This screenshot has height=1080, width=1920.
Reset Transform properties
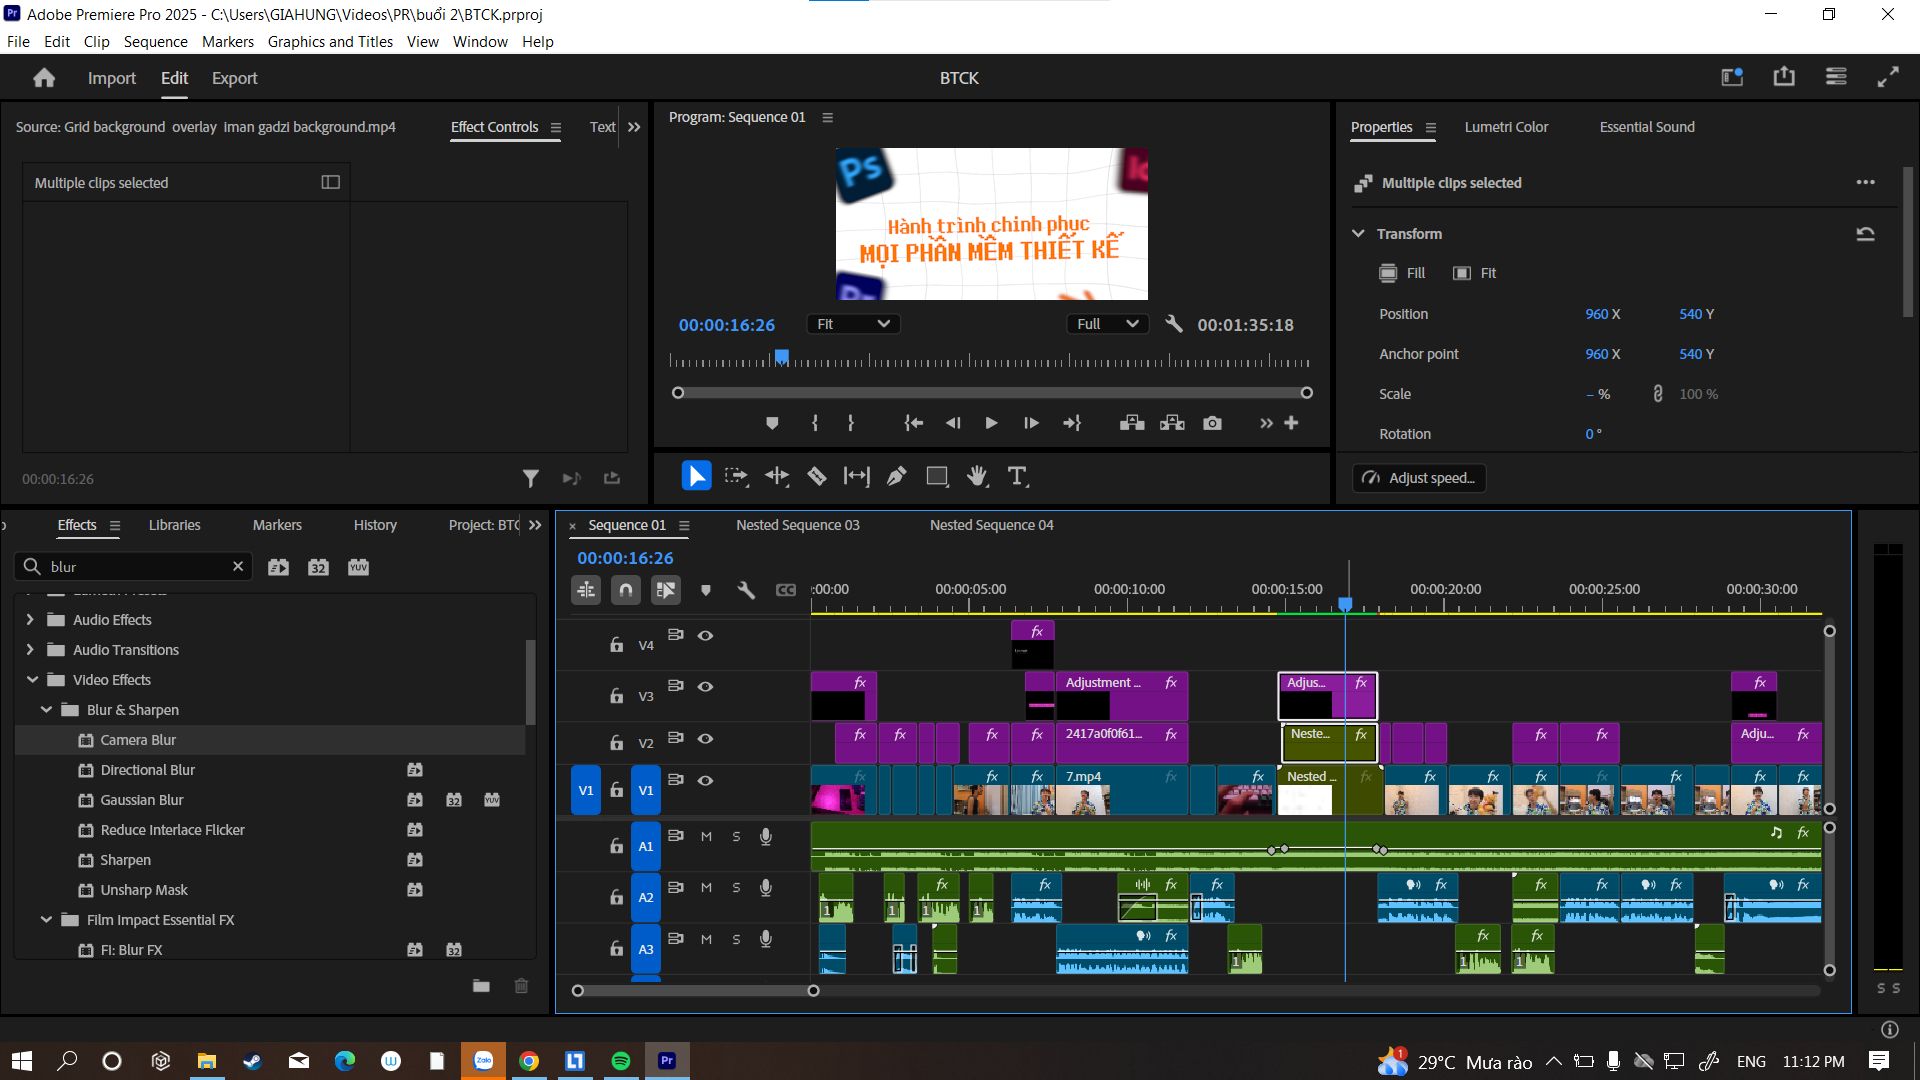[1865, 234]
